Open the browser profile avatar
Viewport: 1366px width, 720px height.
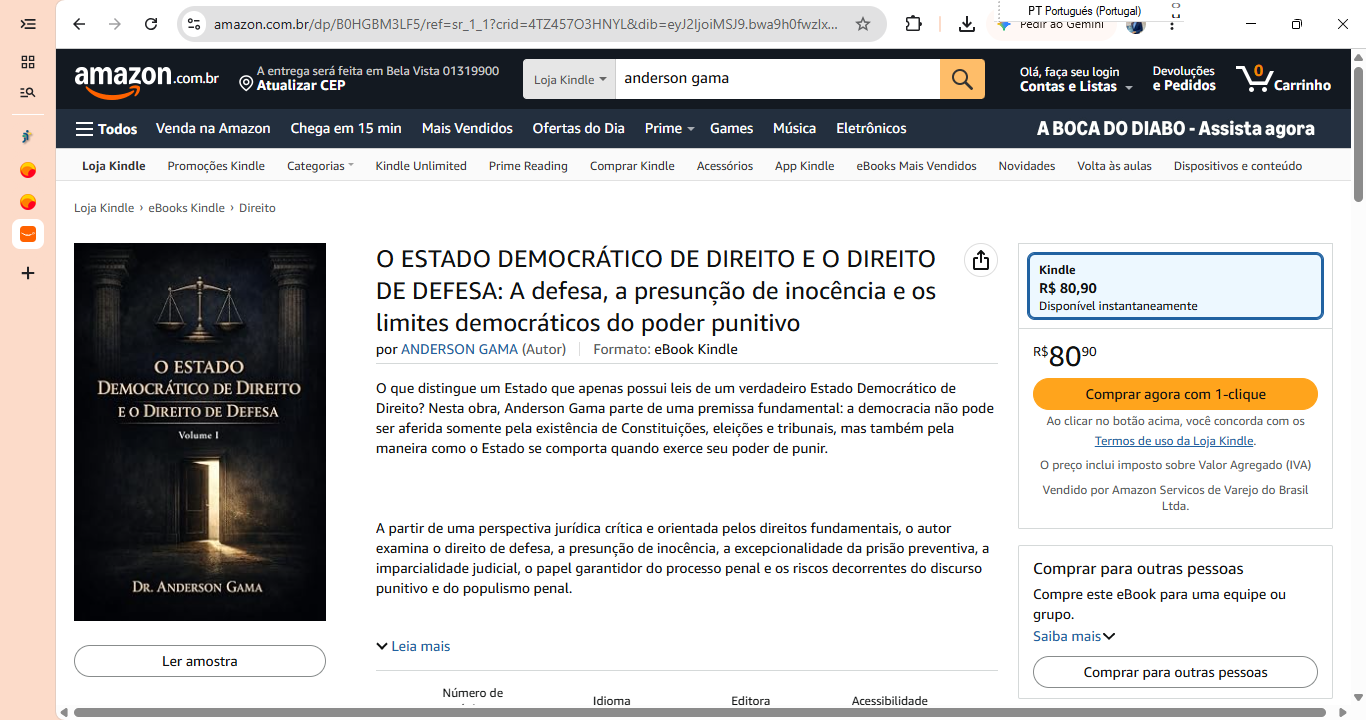pos(1135,24)
